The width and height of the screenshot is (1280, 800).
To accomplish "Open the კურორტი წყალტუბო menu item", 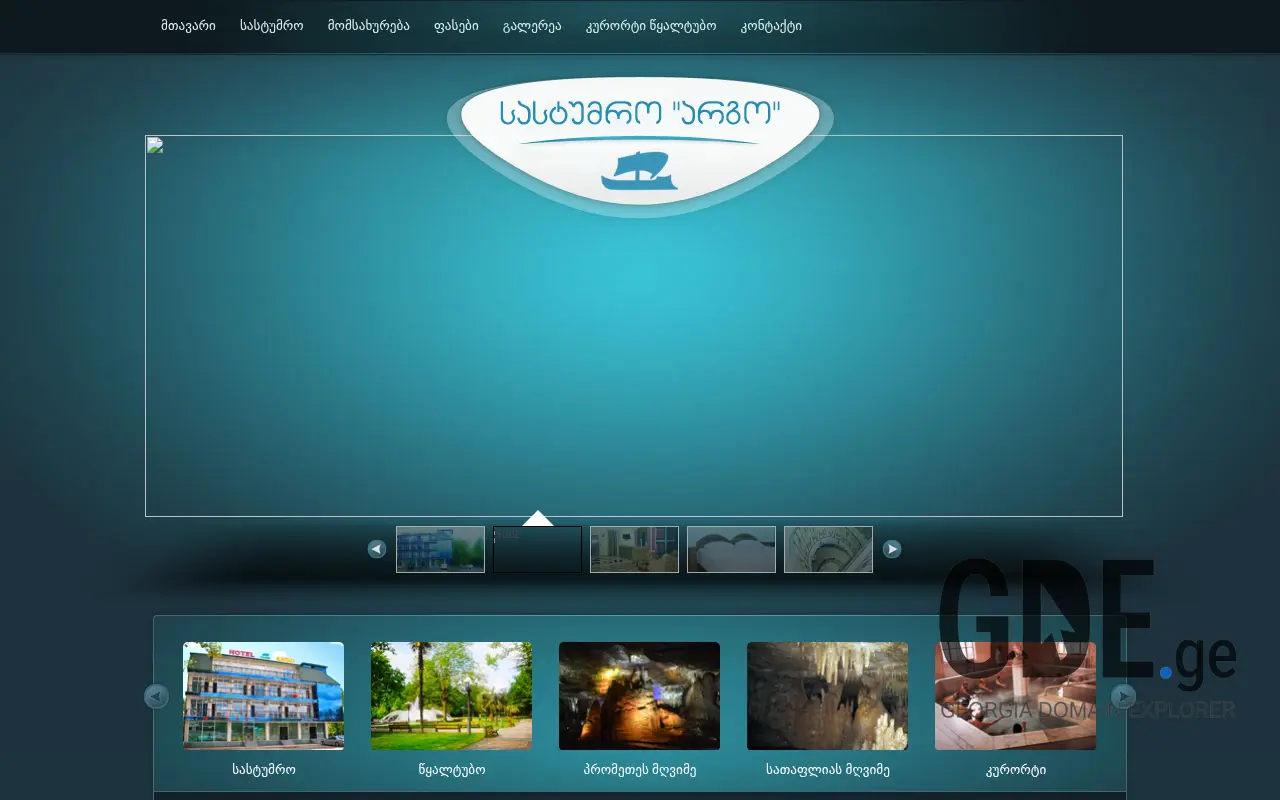I will click(x=652, y=26).
